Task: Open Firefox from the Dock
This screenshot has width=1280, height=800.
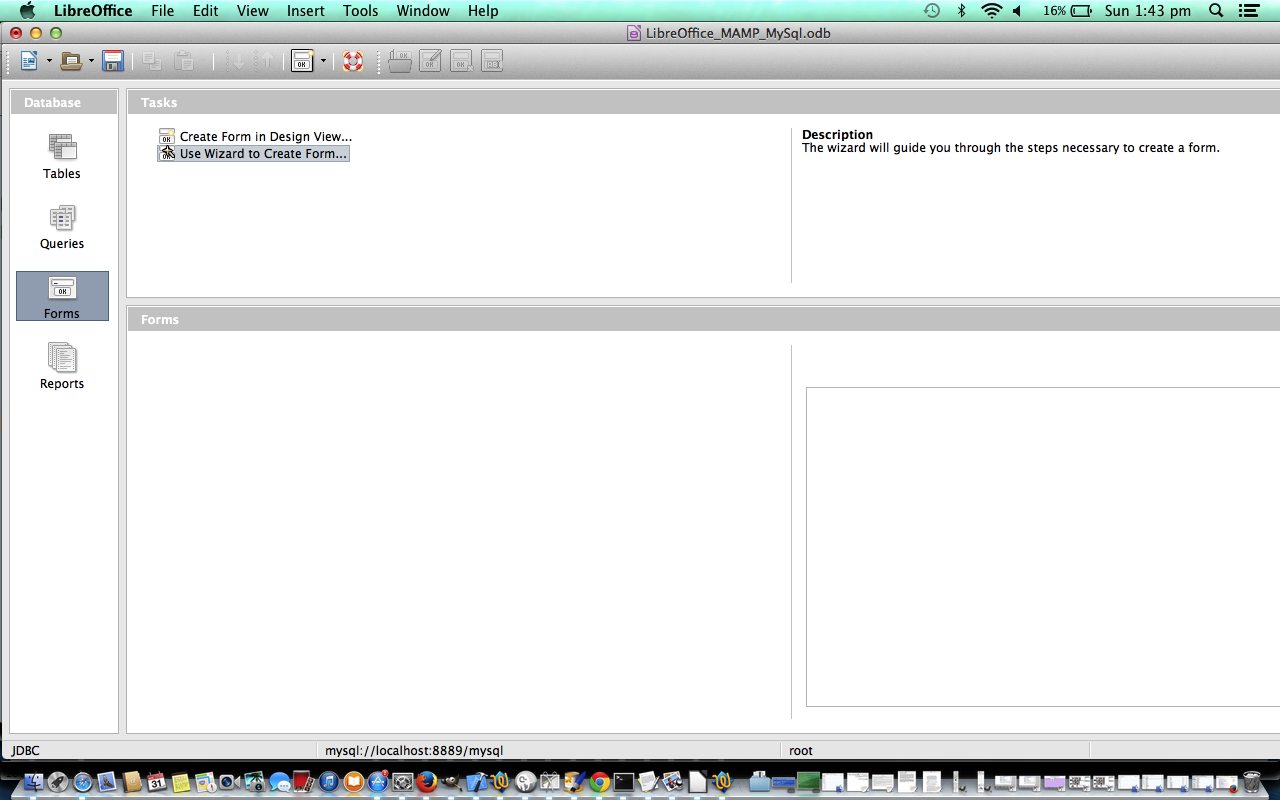Action: pyautogui.click(x=427, y=782)
